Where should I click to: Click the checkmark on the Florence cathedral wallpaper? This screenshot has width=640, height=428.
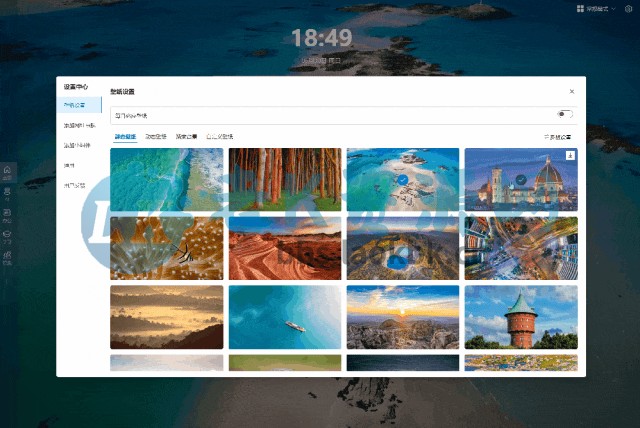[520, 179]
